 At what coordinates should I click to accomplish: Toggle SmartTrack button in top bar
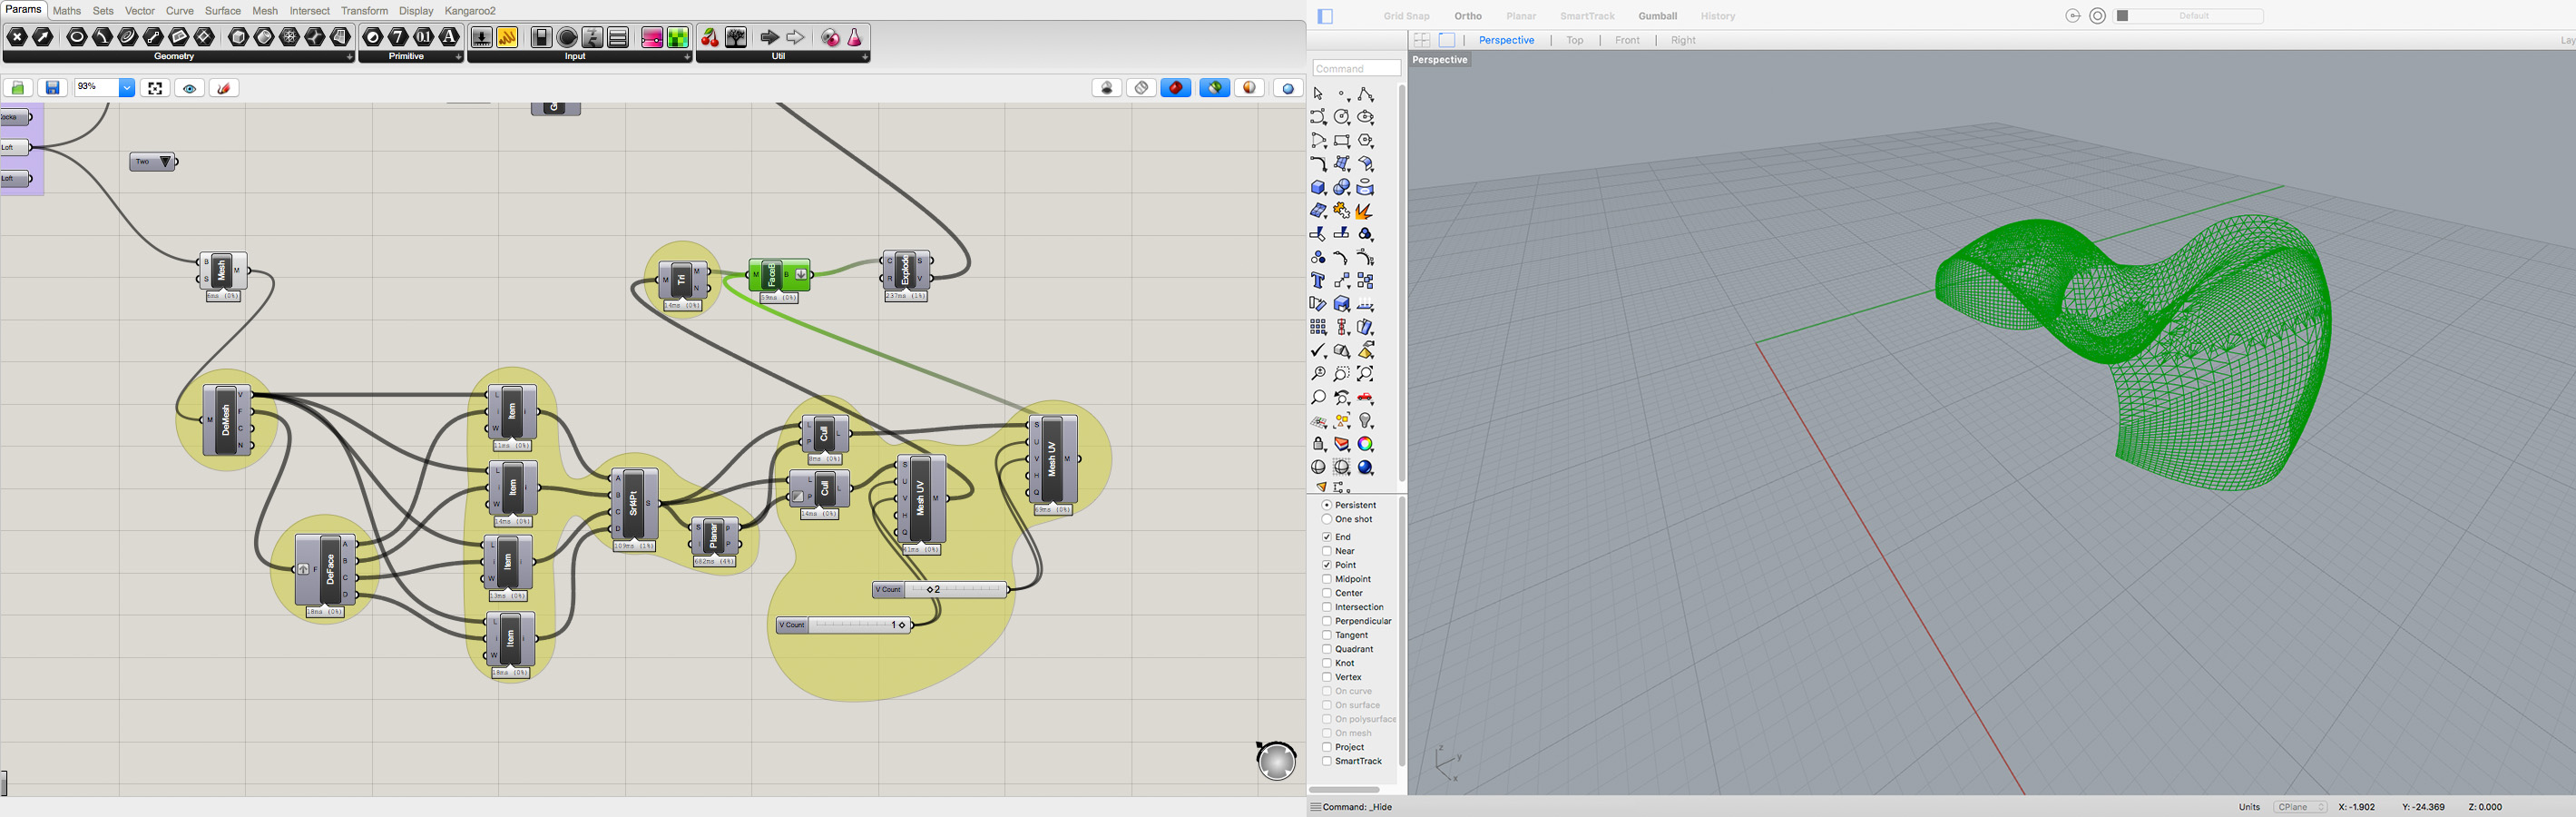[x=1587, y=16]
